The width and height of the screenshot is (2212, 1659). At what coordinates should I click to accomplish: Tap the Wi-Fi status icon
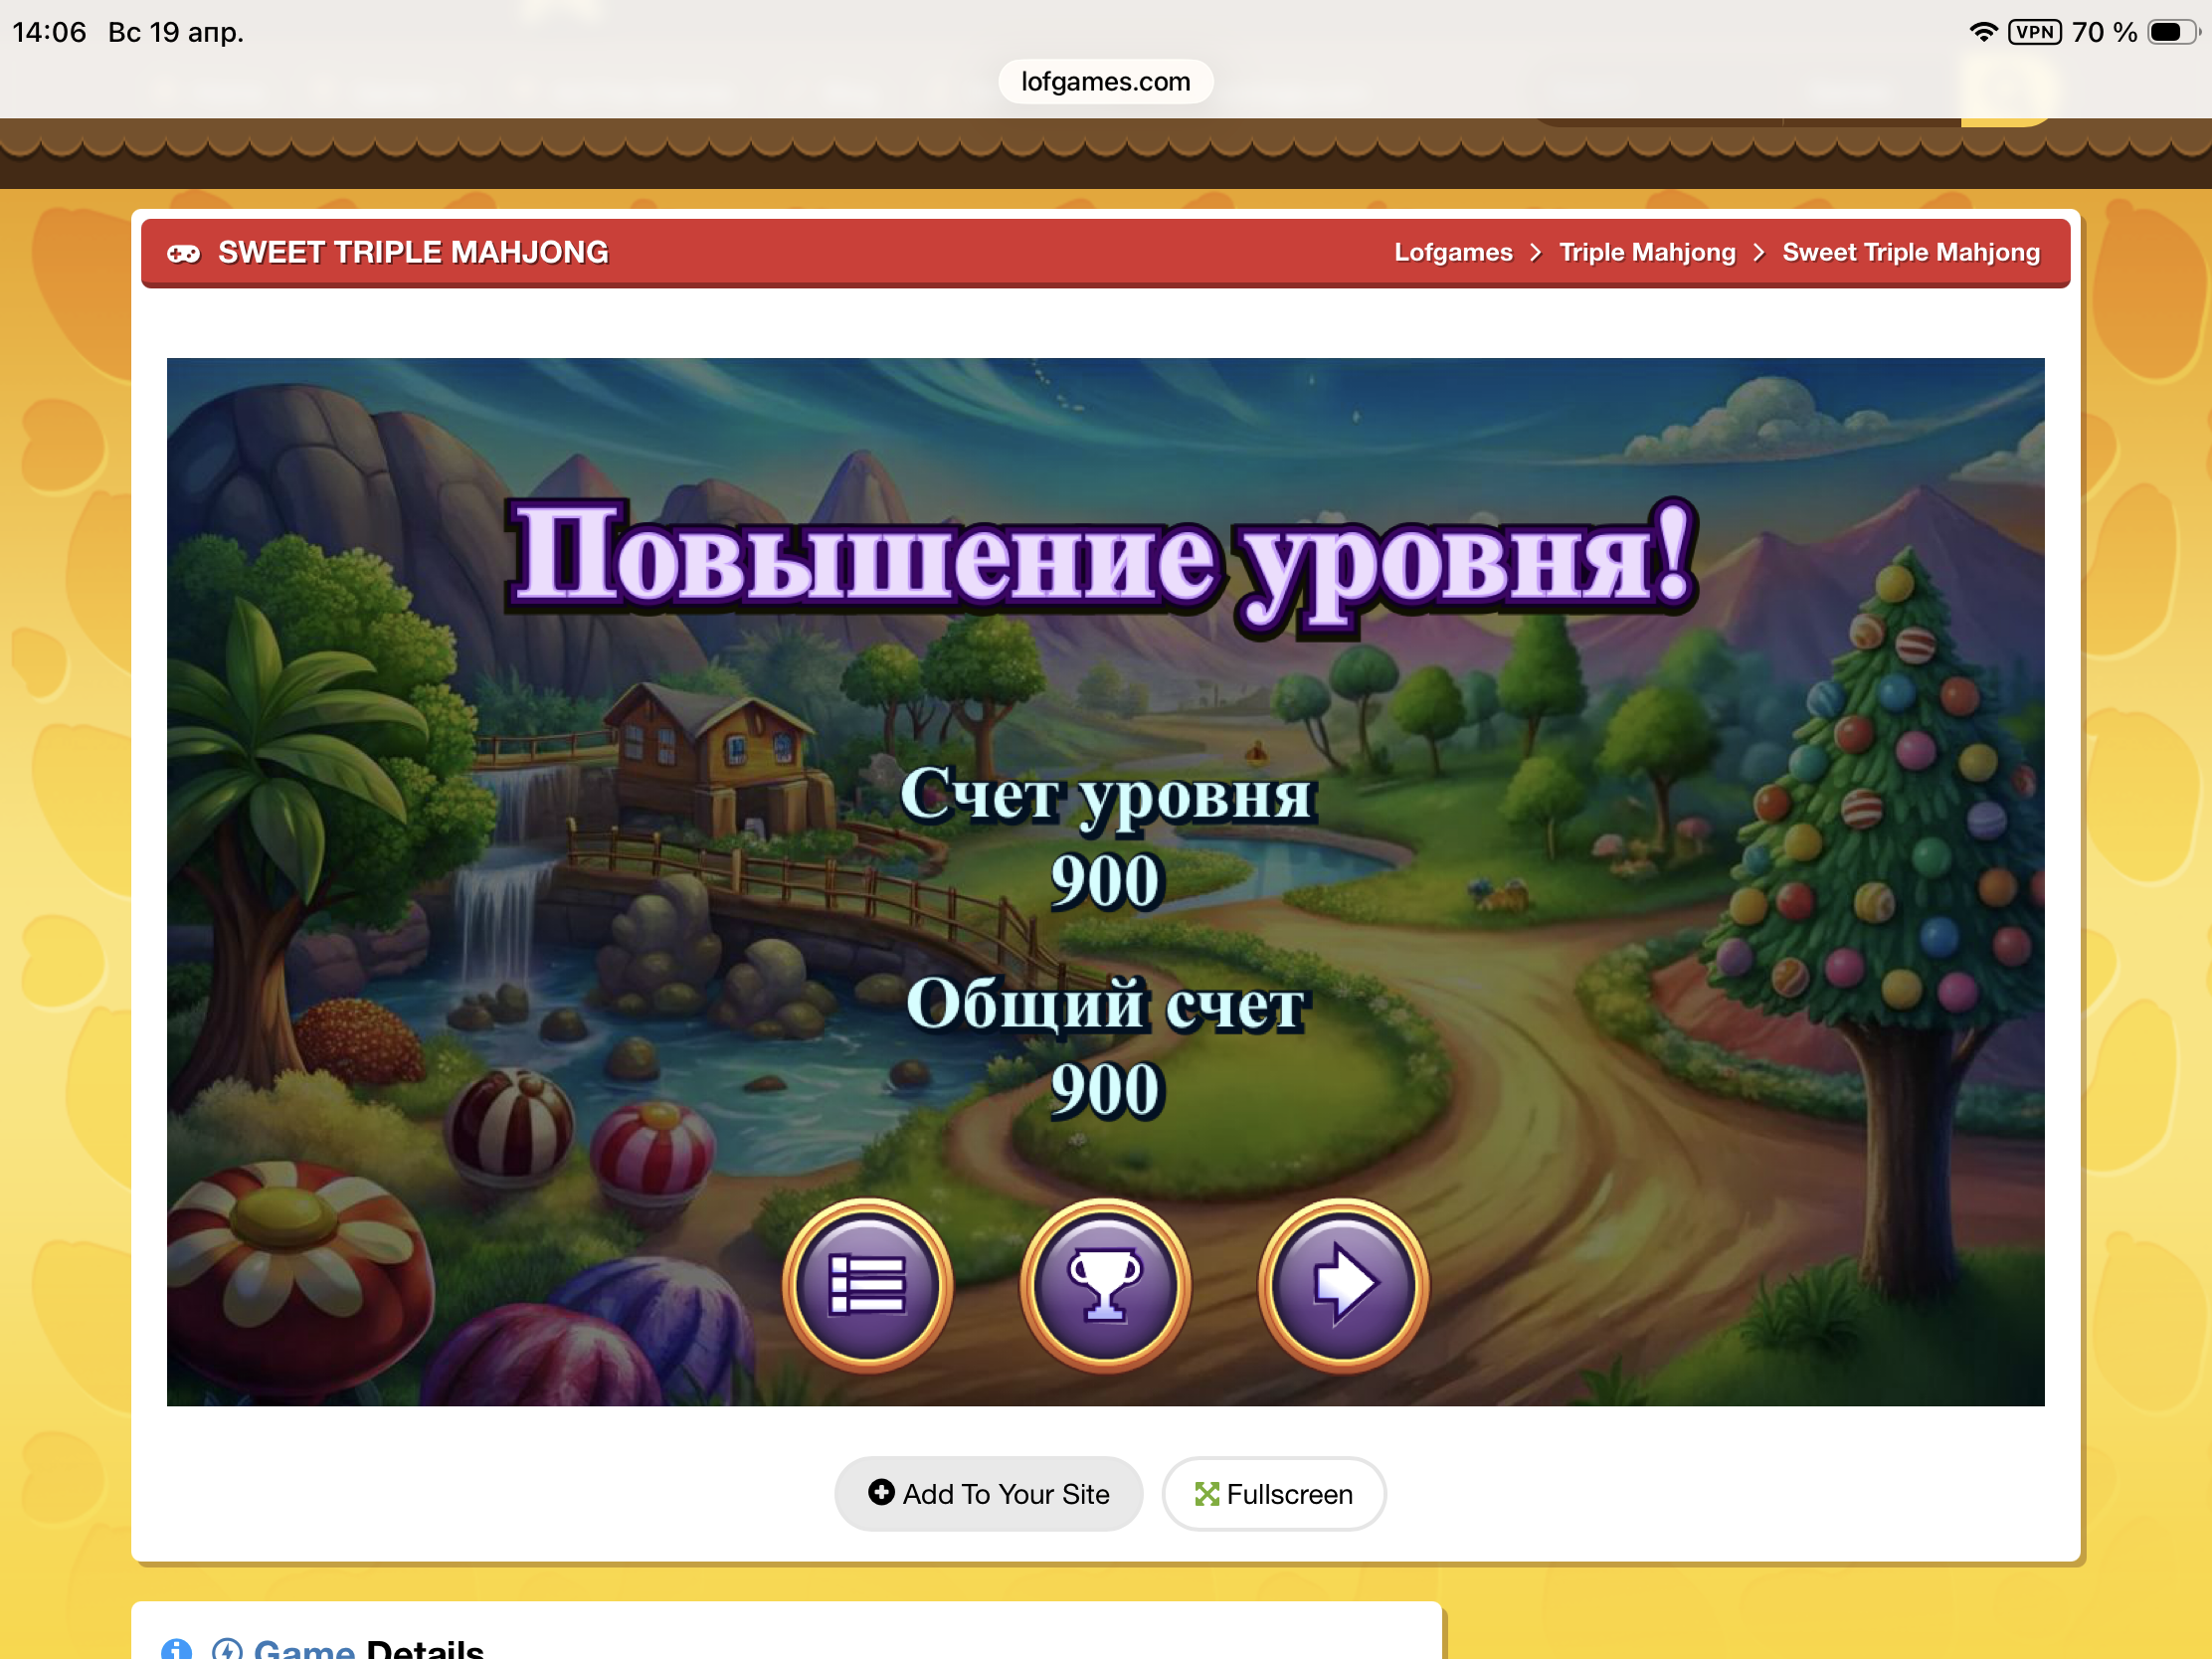(x=1983, y=32)
